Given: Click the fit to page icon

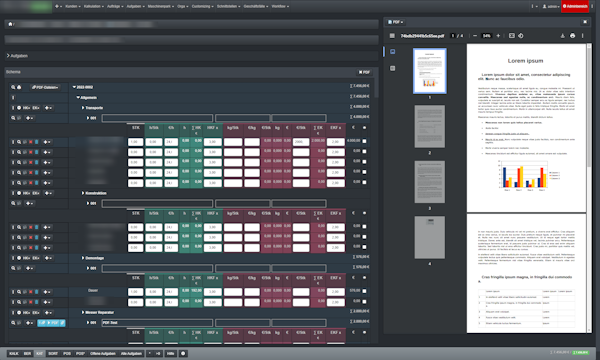Looking at the screenshot, I should 512,36.
